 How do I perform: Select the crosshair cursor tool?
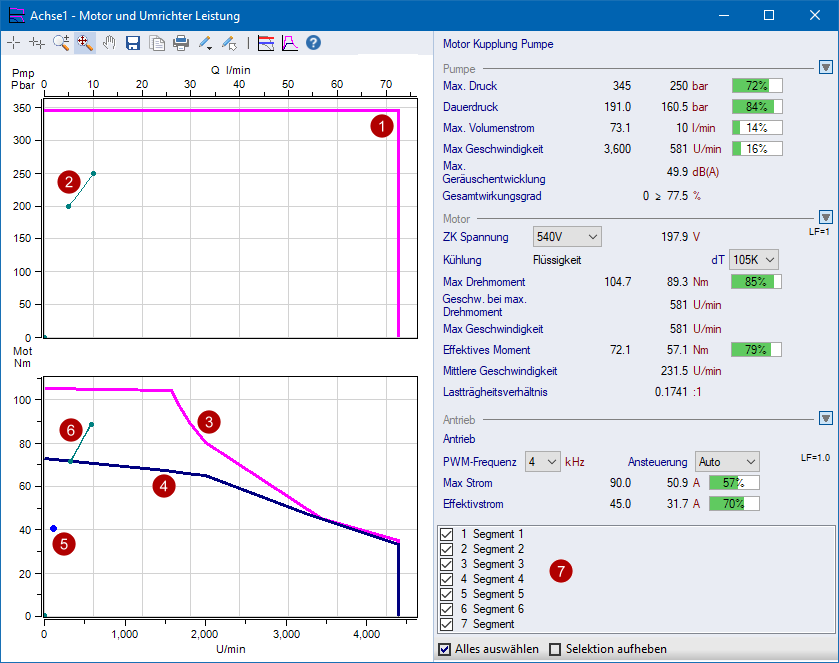point(13,43)
